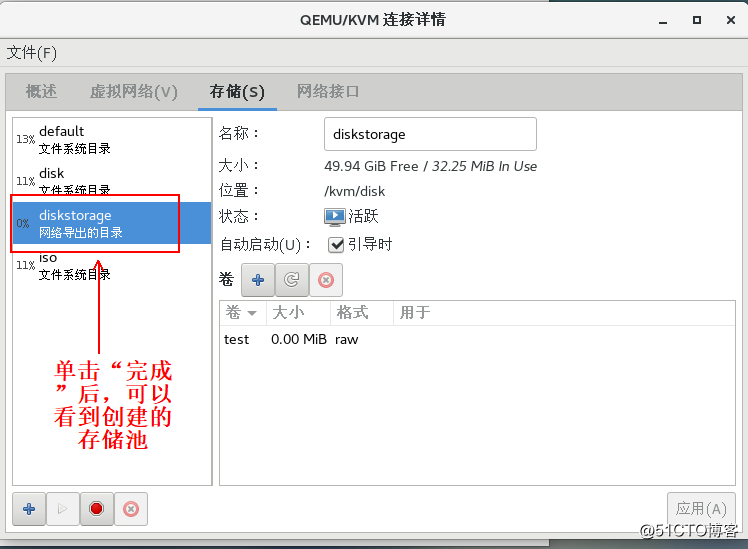This screenshot has width=748, height=549.
Task: Add a new volume with the plus icon
Action: click(258, 280)
